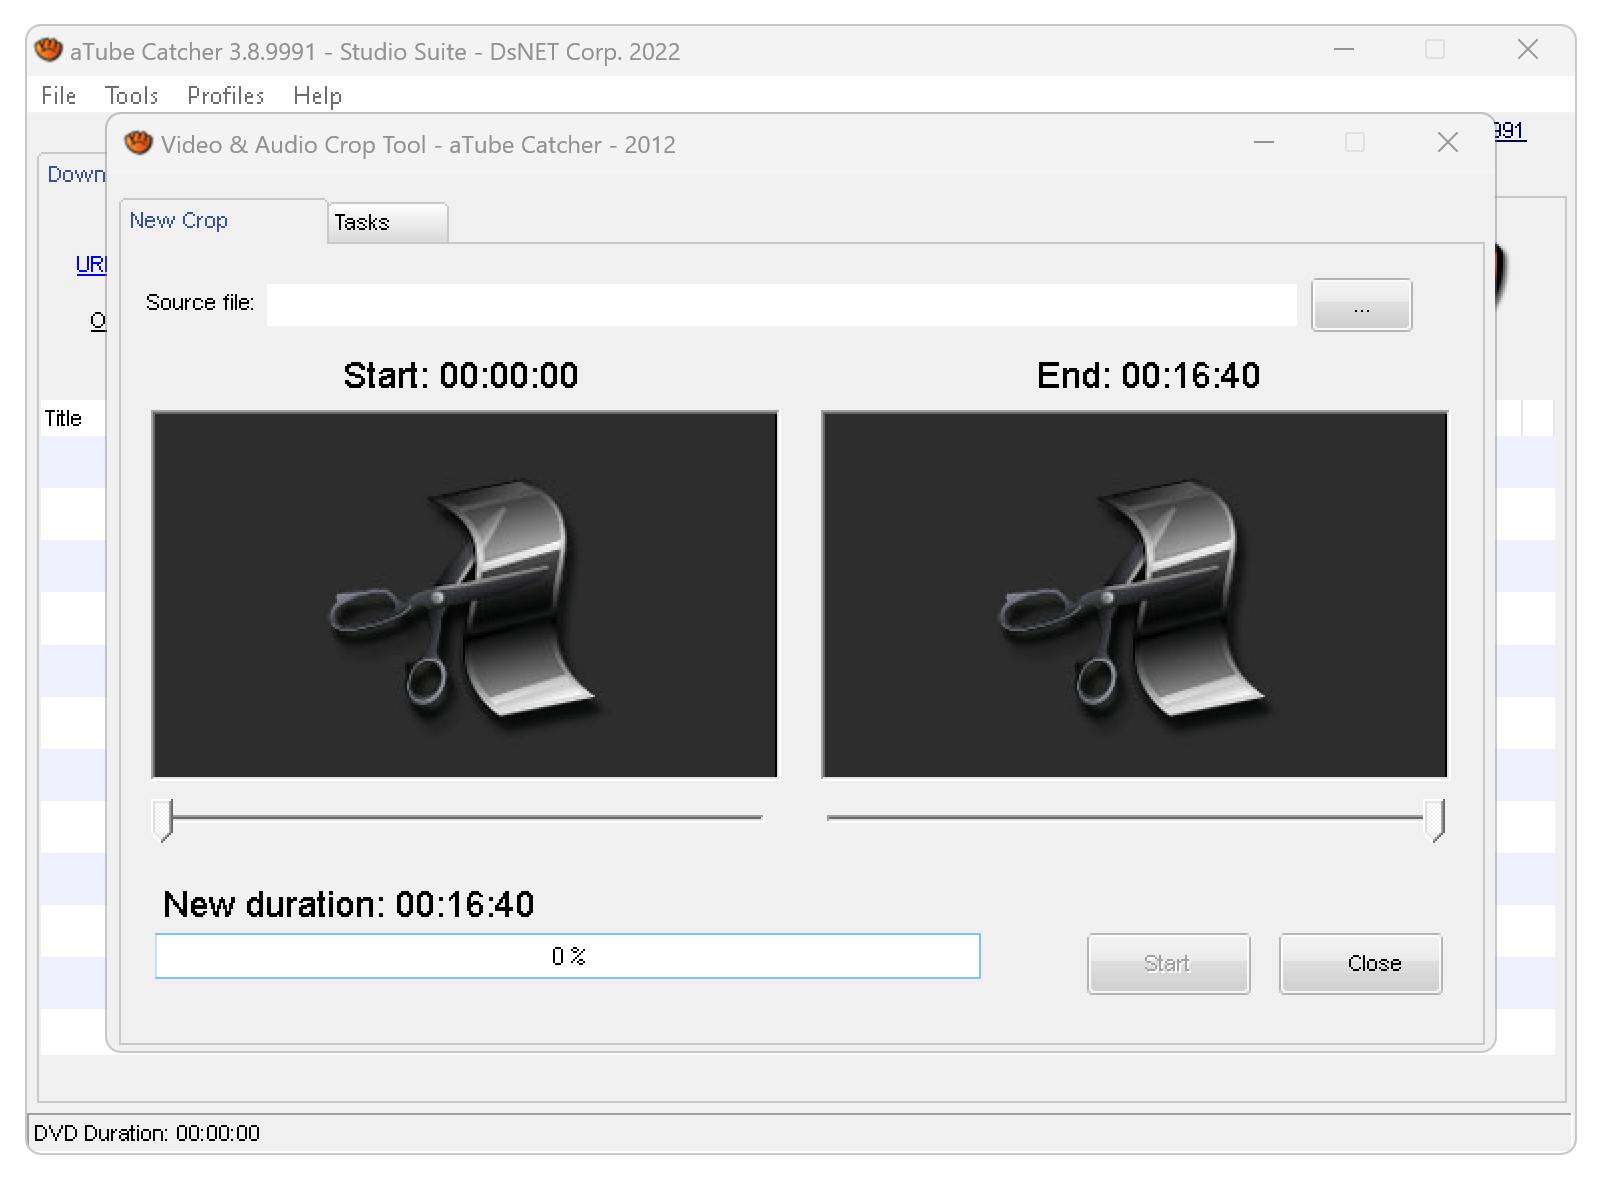The image size is (1620, 1192).
Task: Close the aTube Catcher main window
Action: click(1527, 50)
